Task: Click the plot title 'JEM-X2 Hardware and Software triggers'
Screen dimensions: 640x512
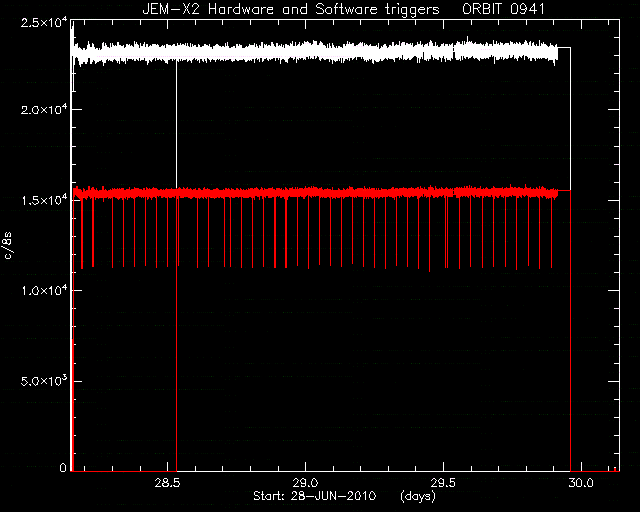Action: tap(291, 9)
